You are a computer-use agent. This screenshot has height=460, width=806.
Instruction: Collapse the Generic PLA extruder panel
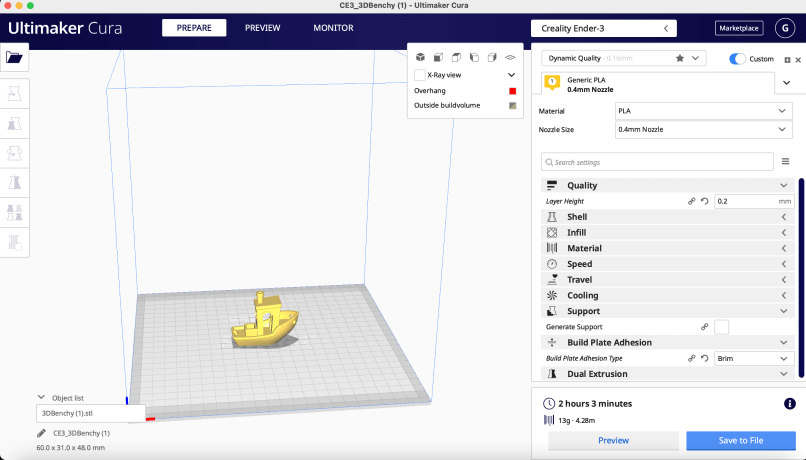786,83
